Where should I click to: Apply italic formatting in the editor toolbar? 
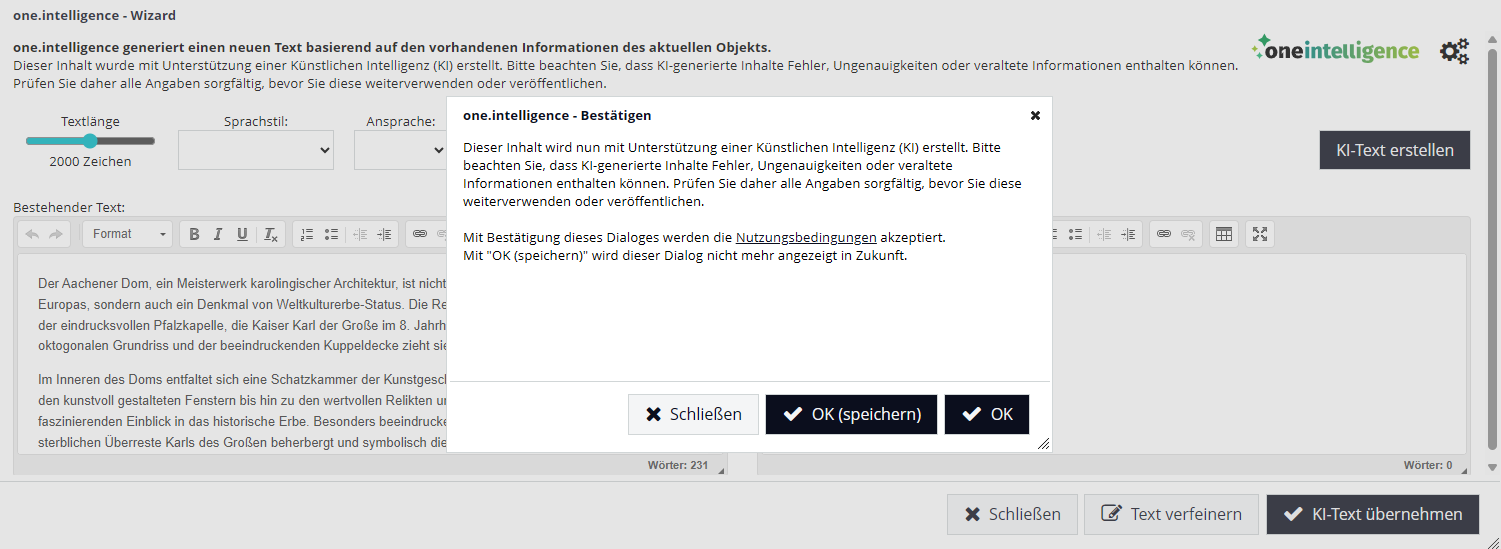(217, 234)
